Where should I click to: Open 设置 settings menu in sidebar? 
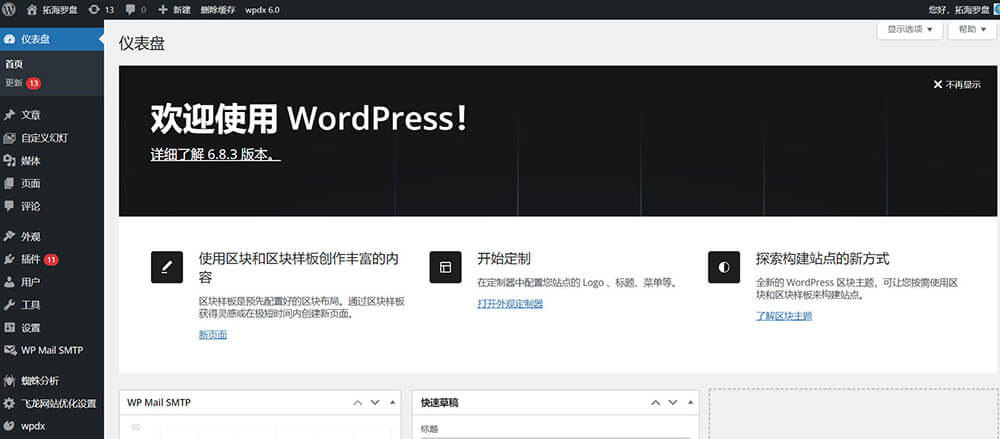[x=31, y=328]
